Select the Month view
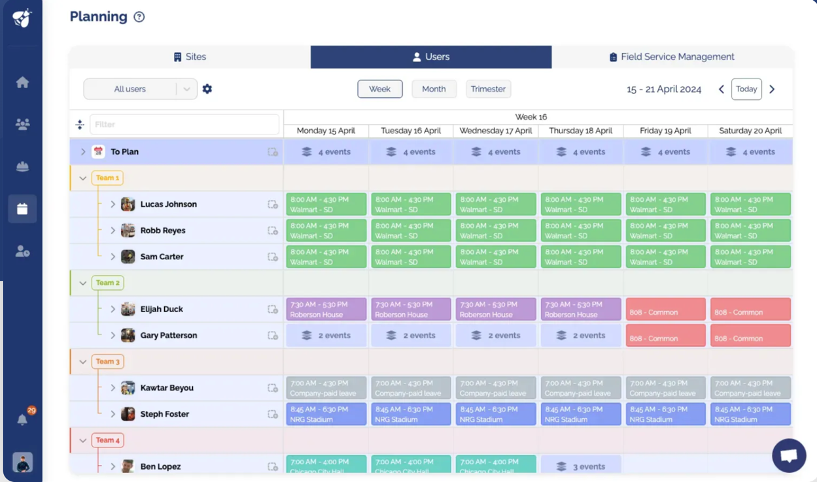Image resolution: width=818 pixels, height=482 pixels. [434, 89]
